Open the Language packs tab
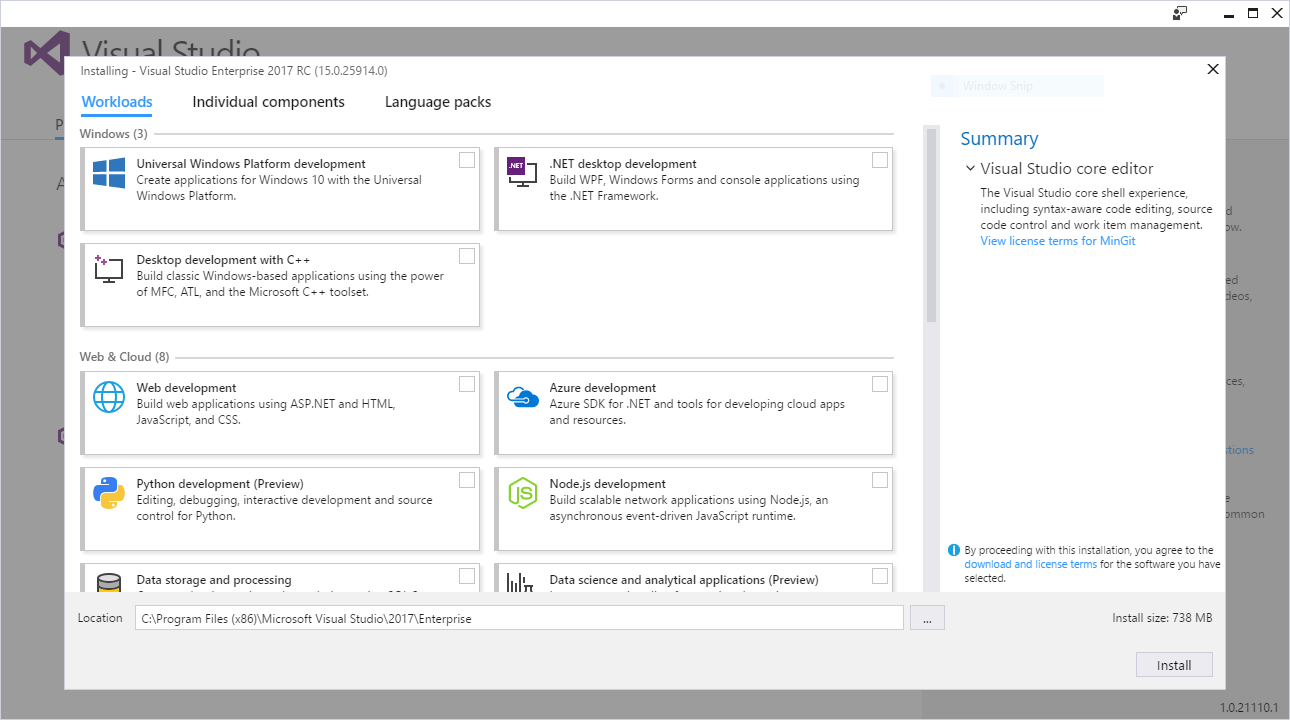Viewport: 1290px width, 720px height. coord(438,102)
